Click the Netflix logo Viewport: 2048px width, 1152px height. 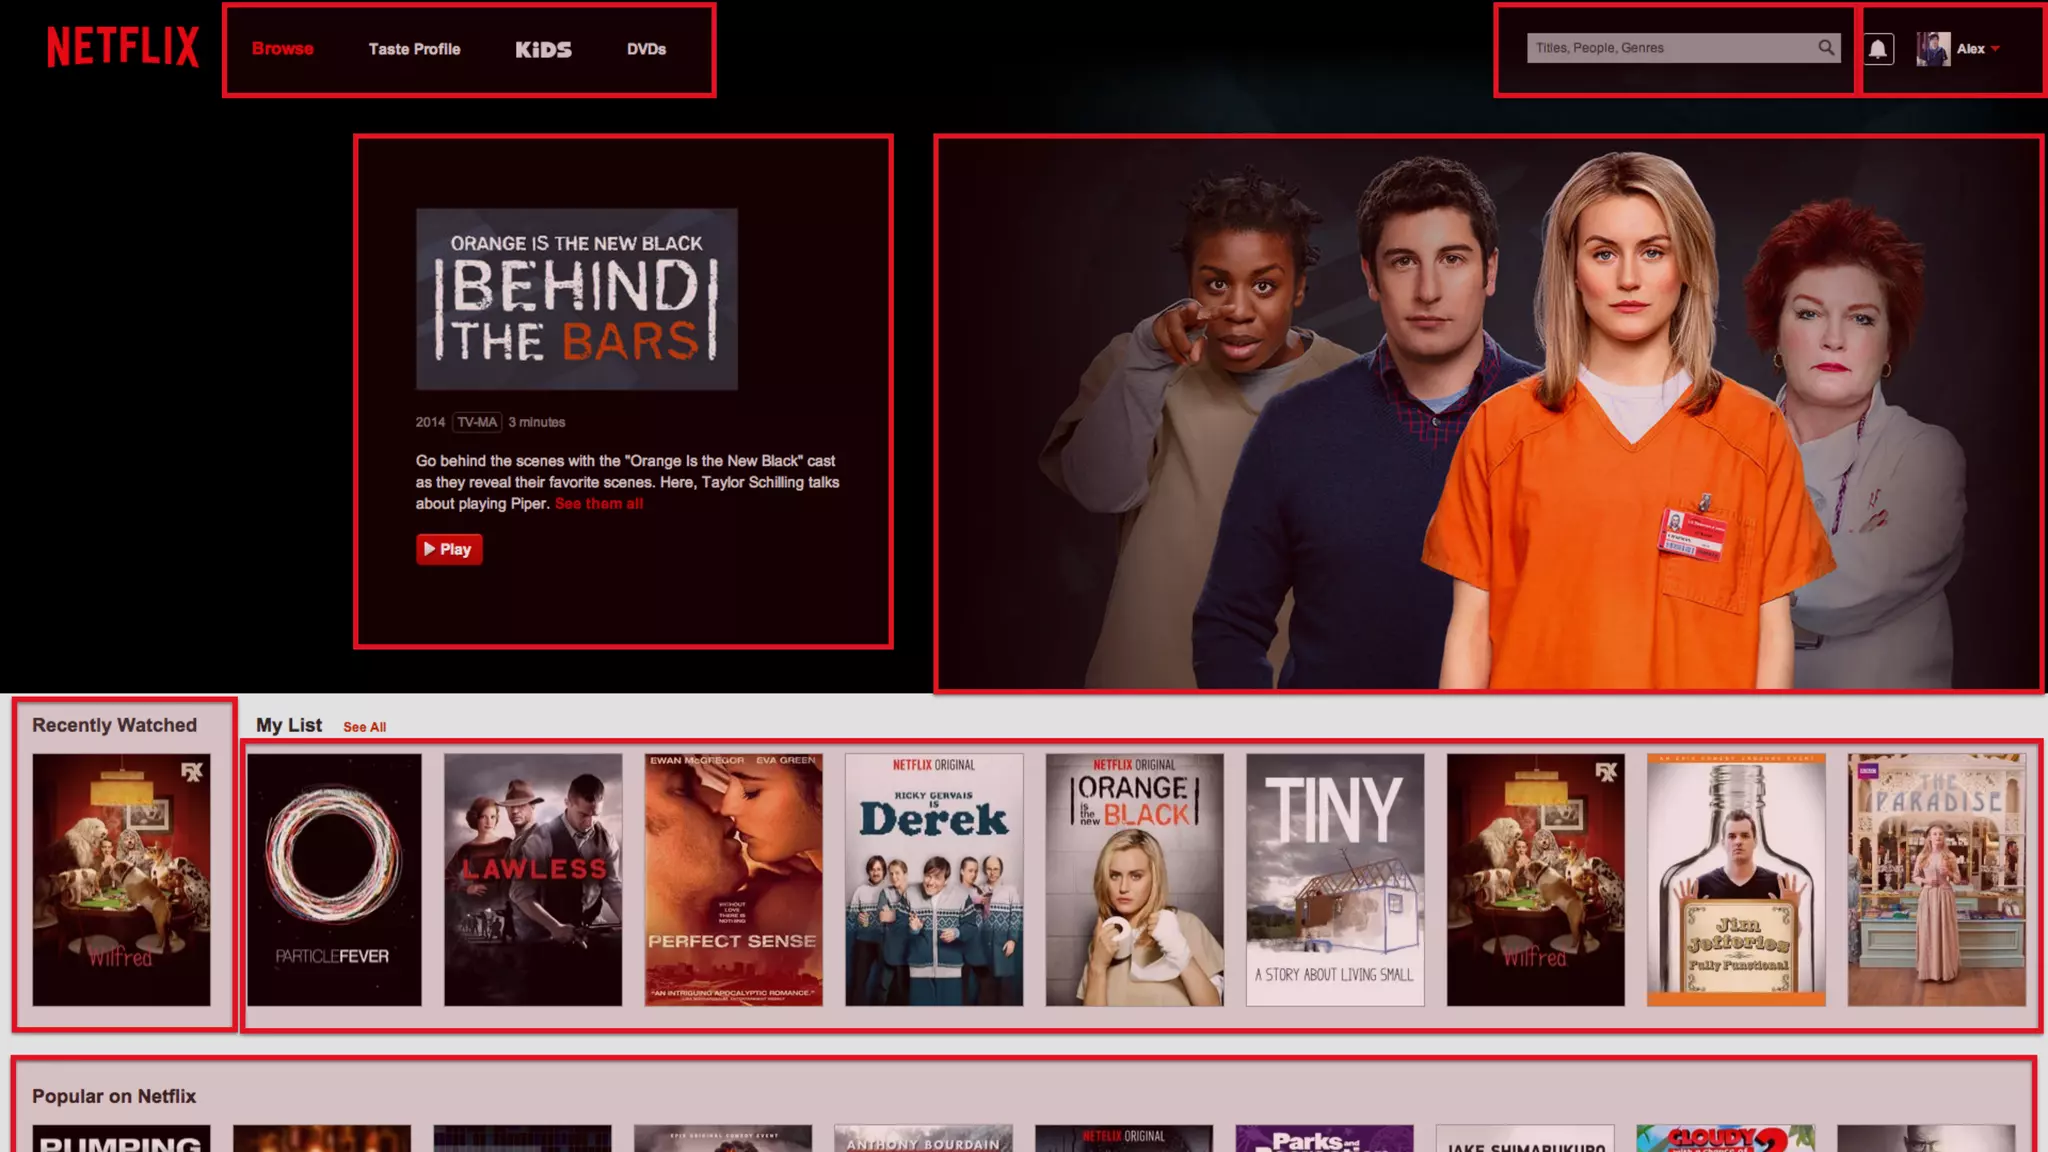click(x=123, y=47)
